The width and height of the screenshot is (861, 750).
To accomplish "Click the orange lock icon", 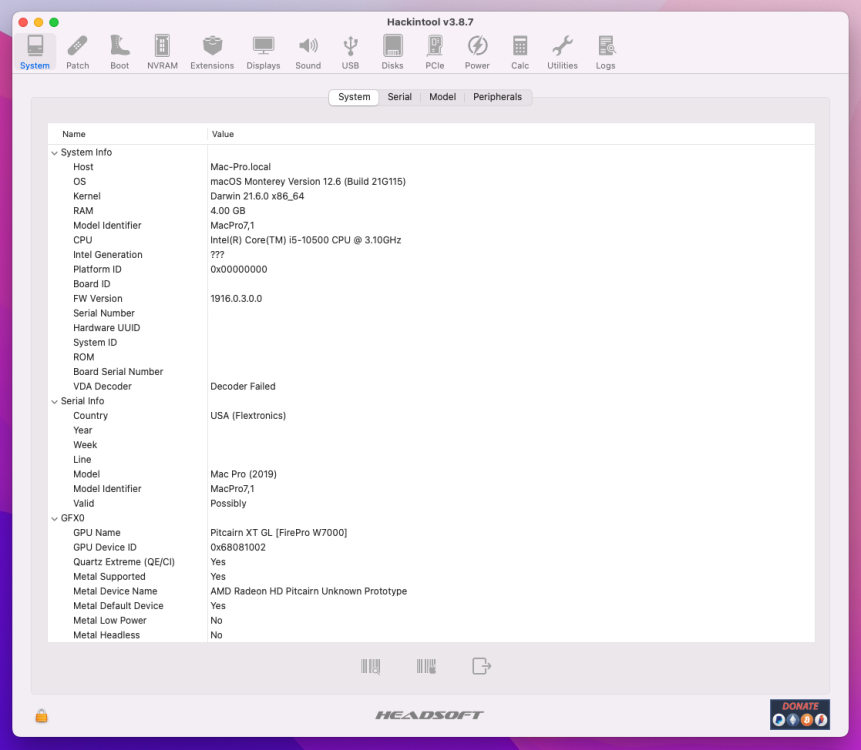I will [x=42, y=715].
